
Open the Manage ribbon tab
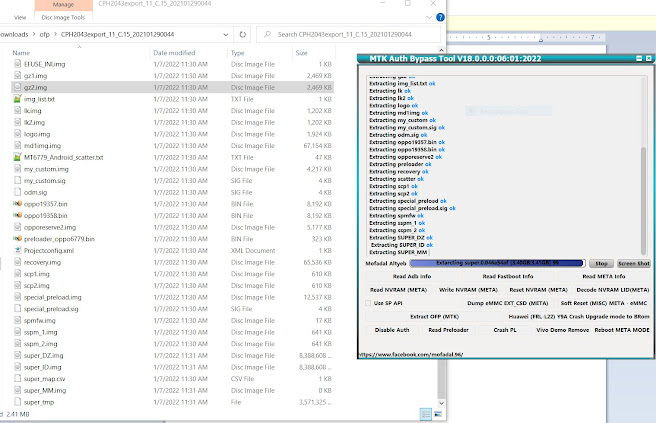(x=63, y=5)
